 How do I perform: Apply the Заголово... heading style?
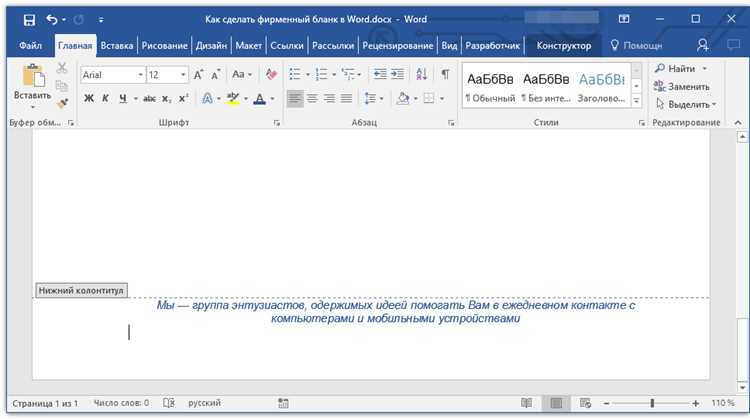pyautogui.click(x=601, y=86)
